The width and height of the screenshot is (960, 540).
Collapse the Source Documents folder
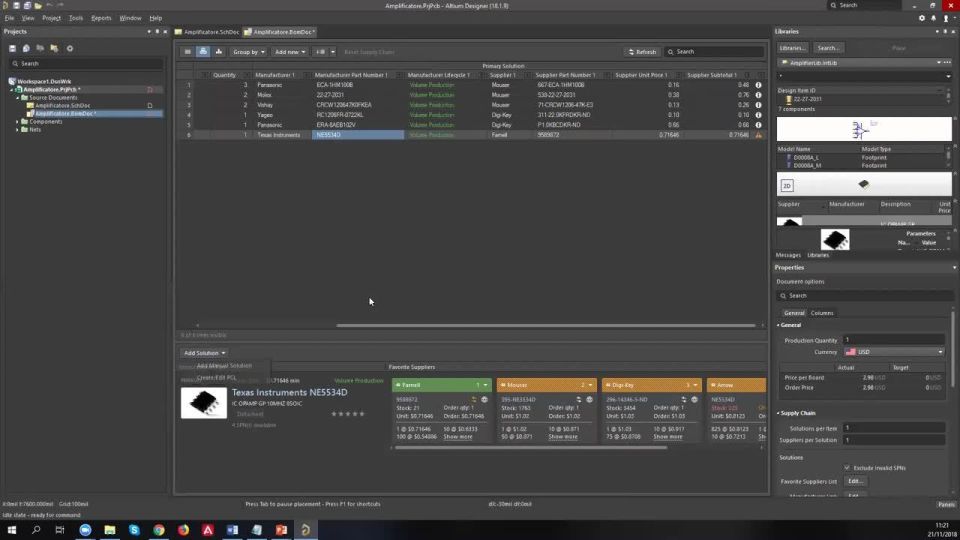tap(17, 98)
